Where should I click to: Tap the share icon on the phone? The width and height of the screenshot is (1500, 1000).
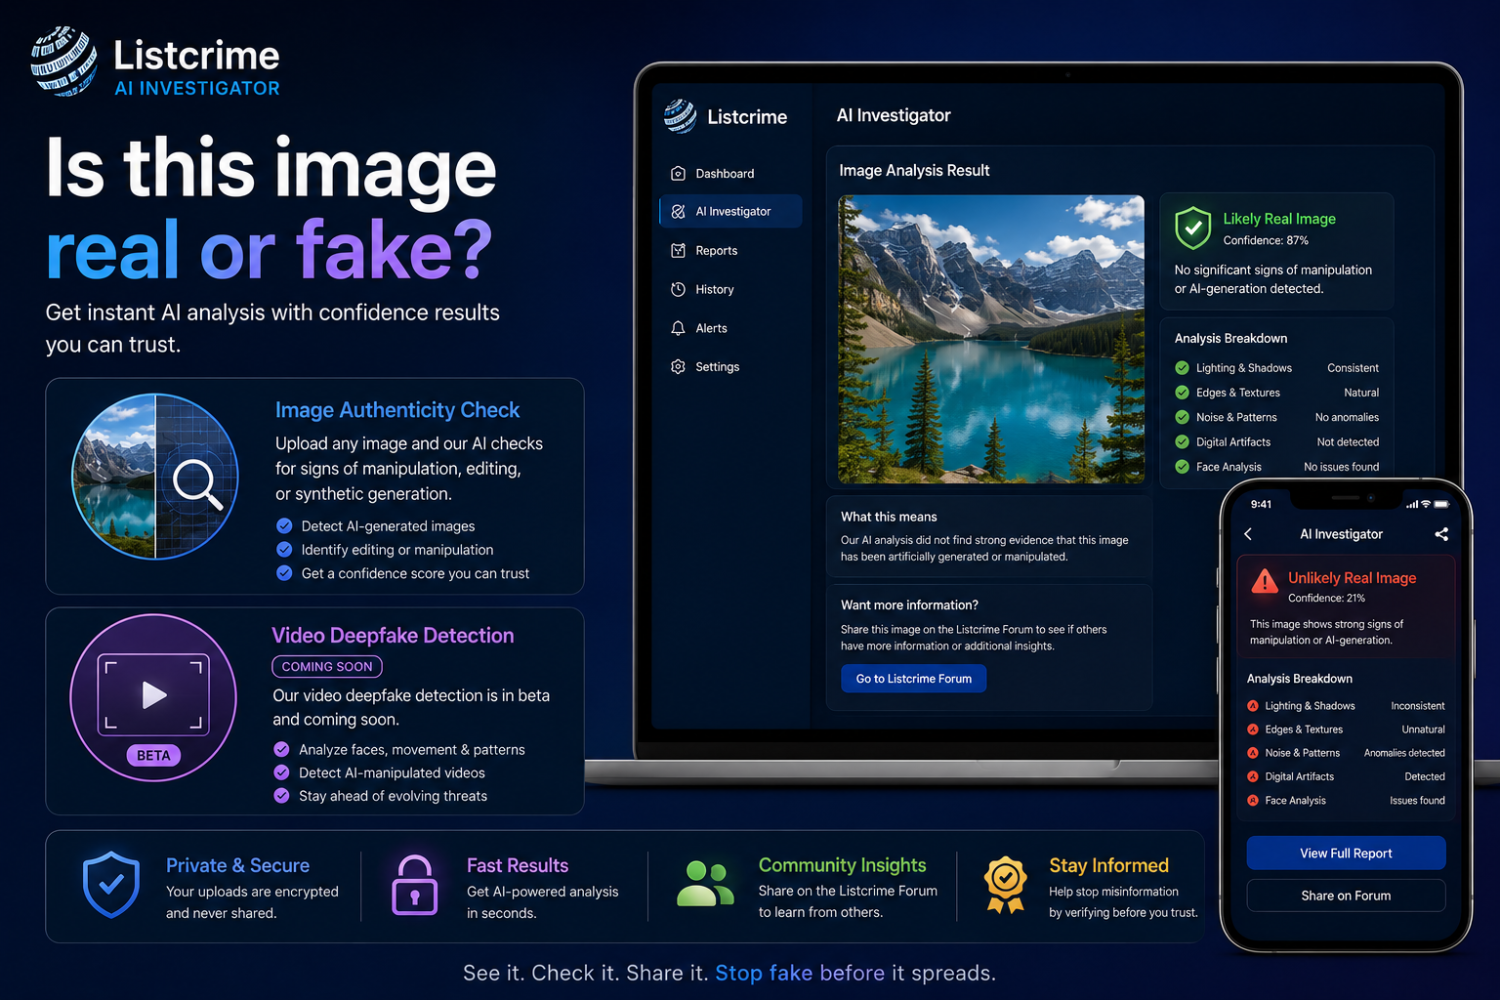(1441, 534)
